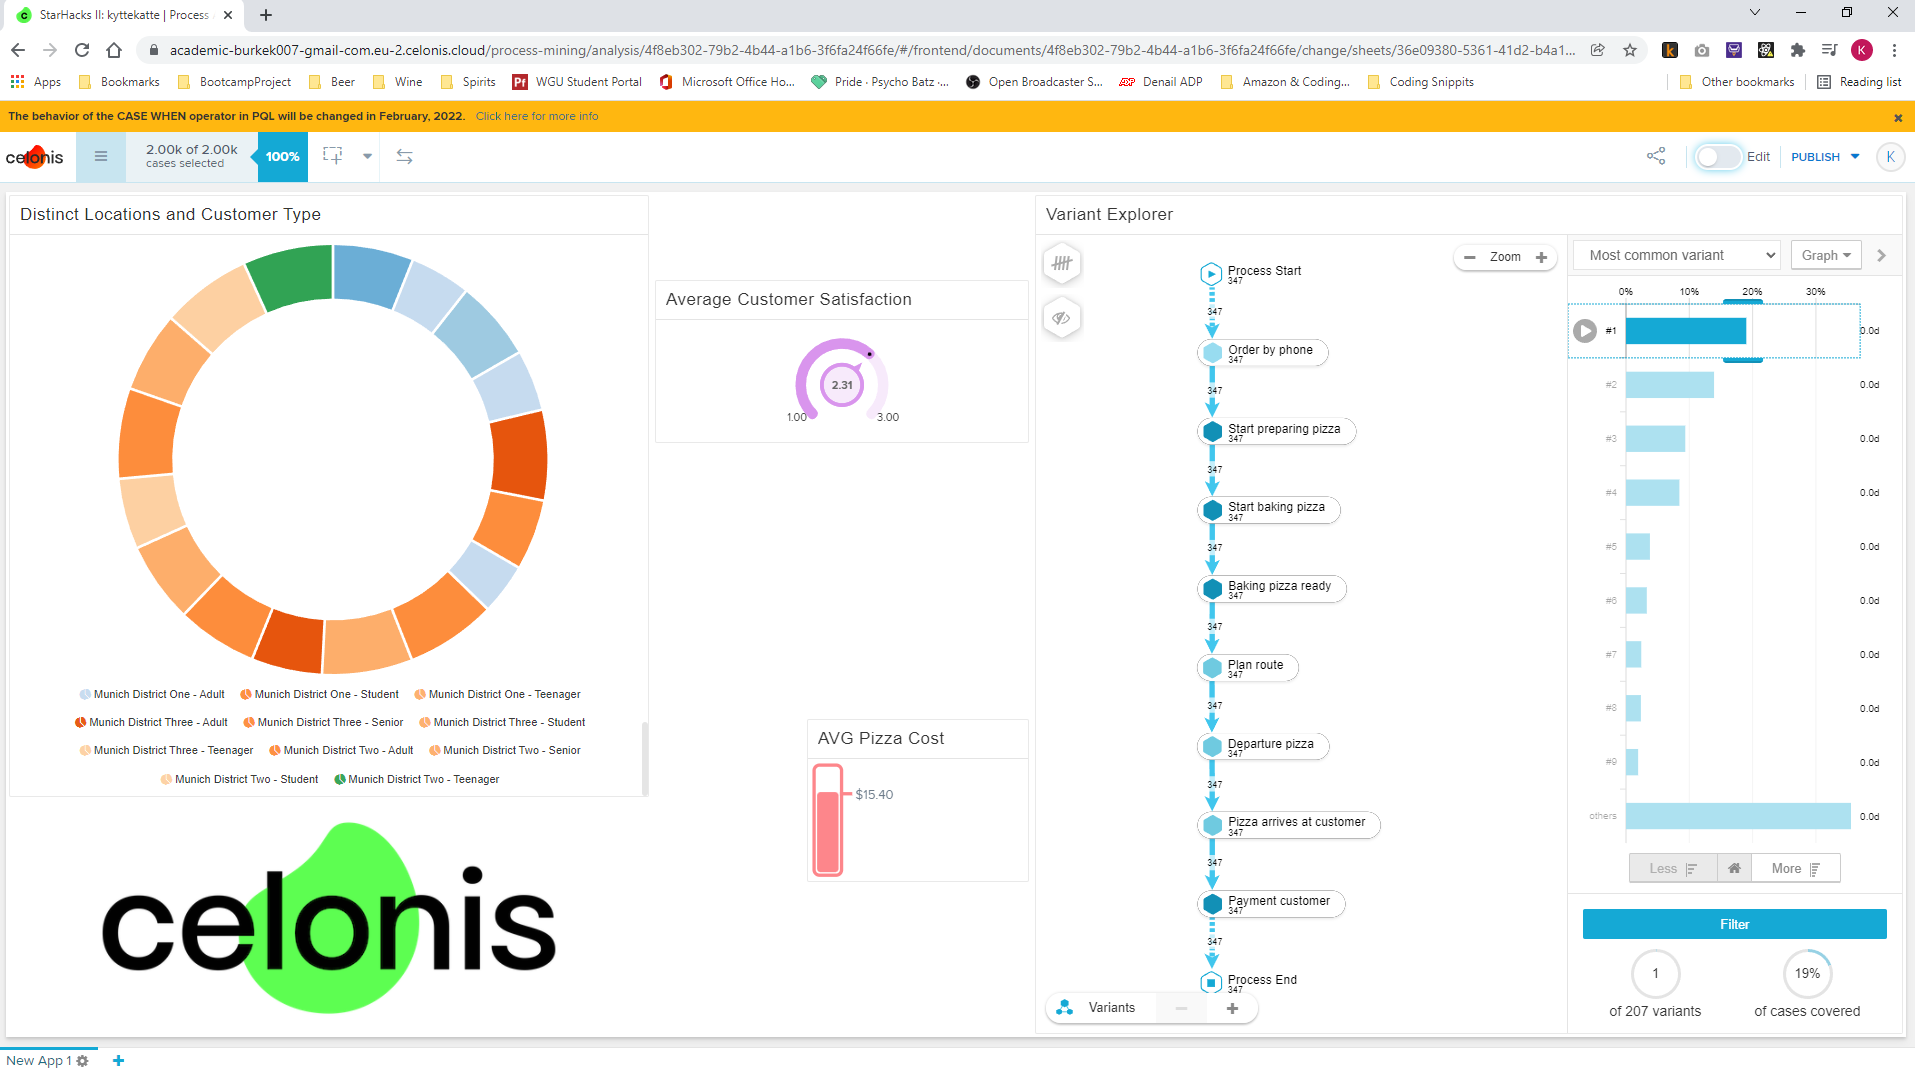The height and width of the screenshot is (1074, 1915).
Task: Click the selection tool icon
Action: [333, 156]
